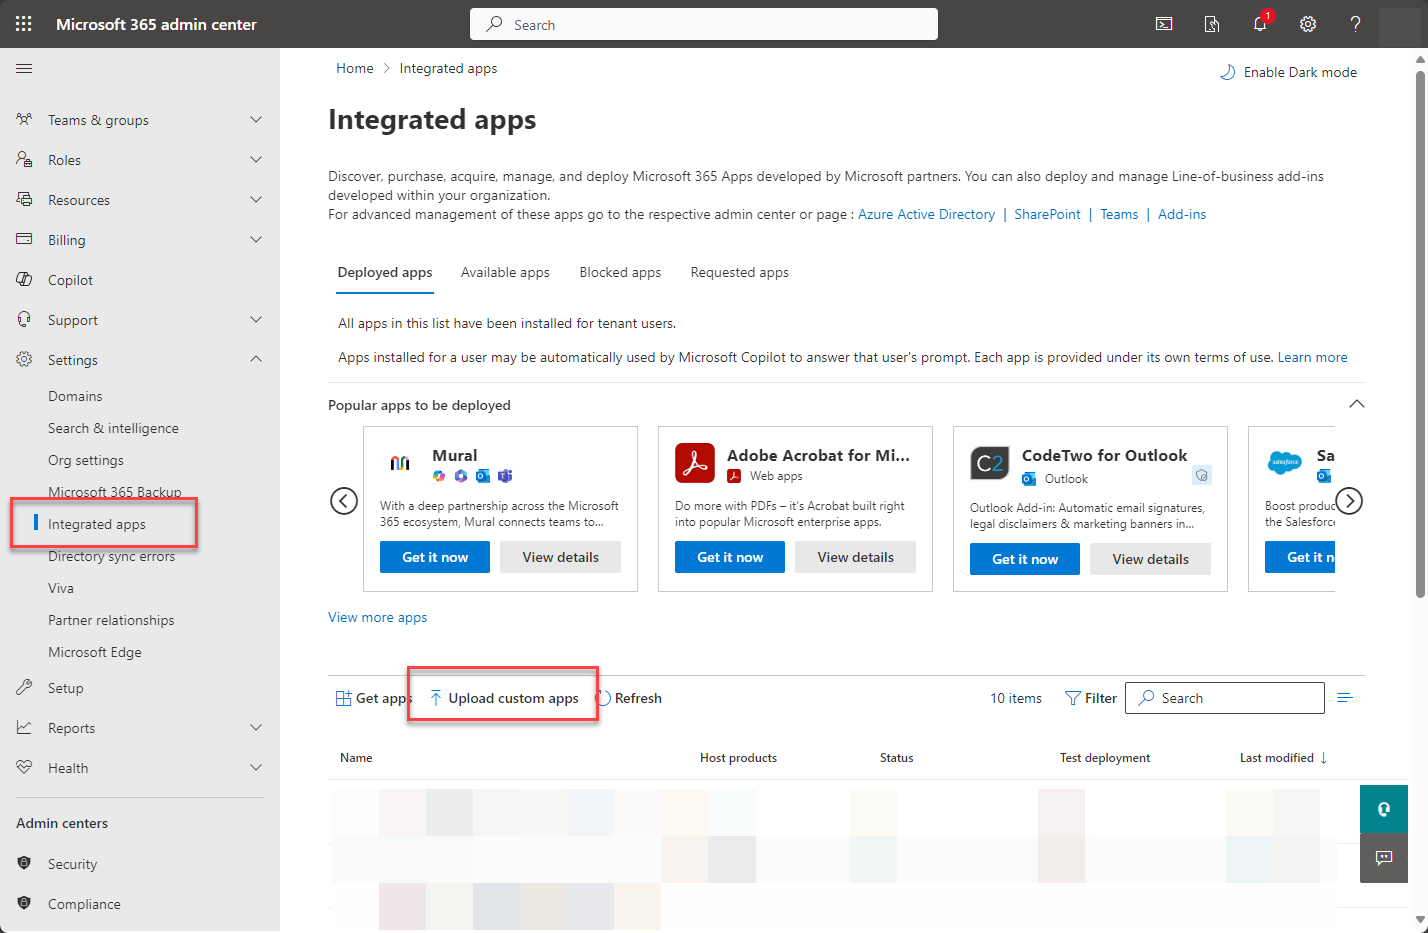The height and width of the screenshot is (933, 1428).
Task: Click Get it now for Mural
Action: (x=435, y=557)
